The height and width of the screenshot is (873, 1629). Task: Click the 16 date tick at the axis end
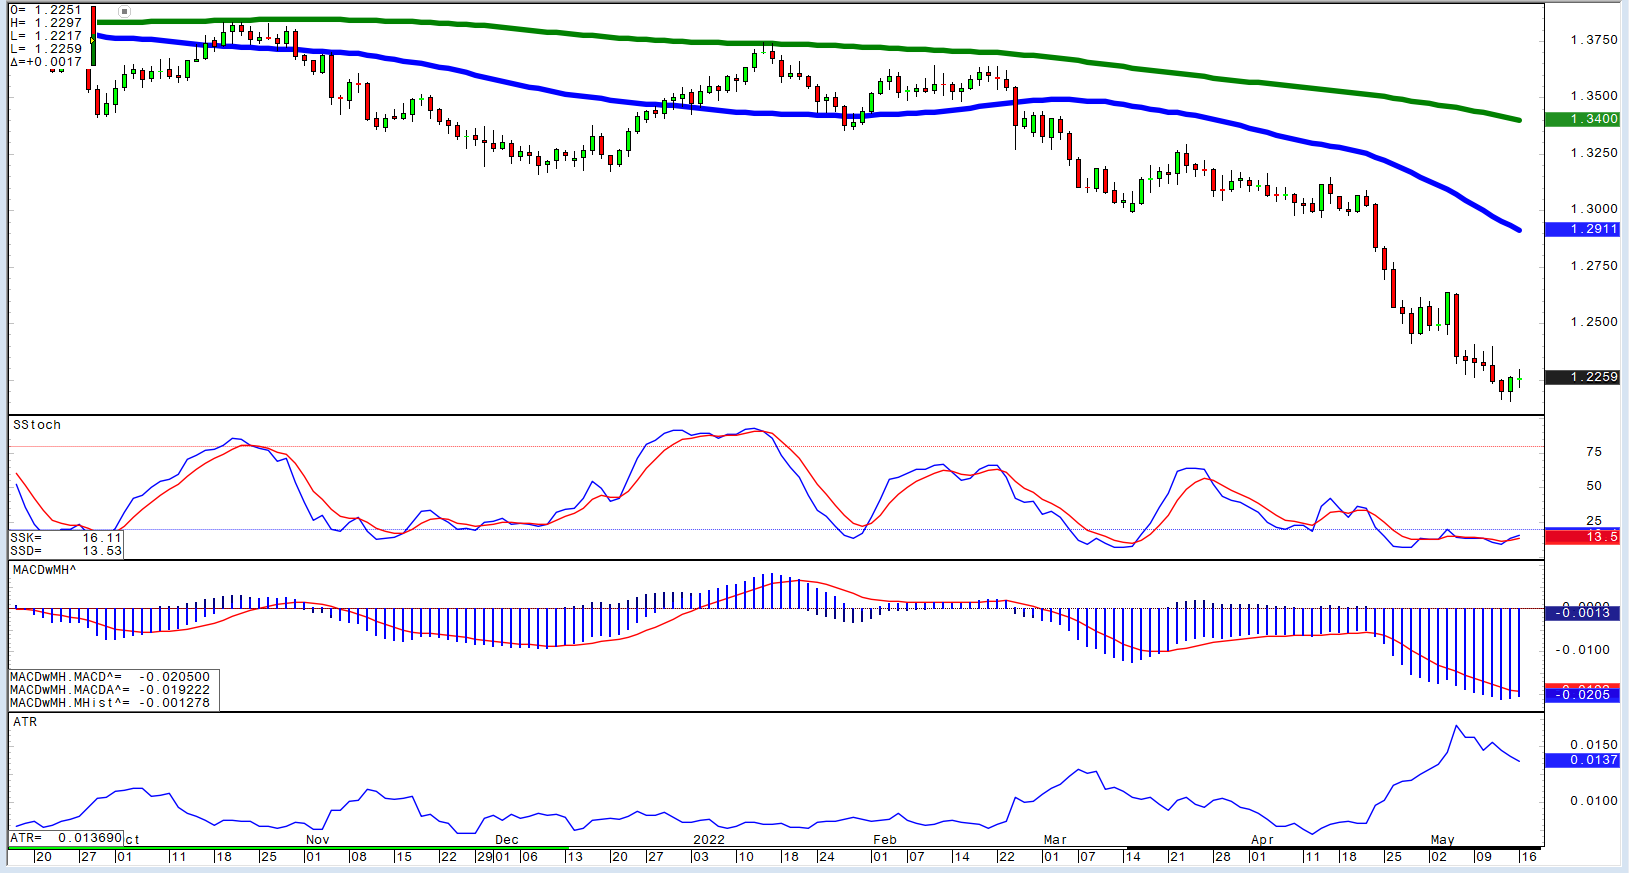(x=1528, y=857)
